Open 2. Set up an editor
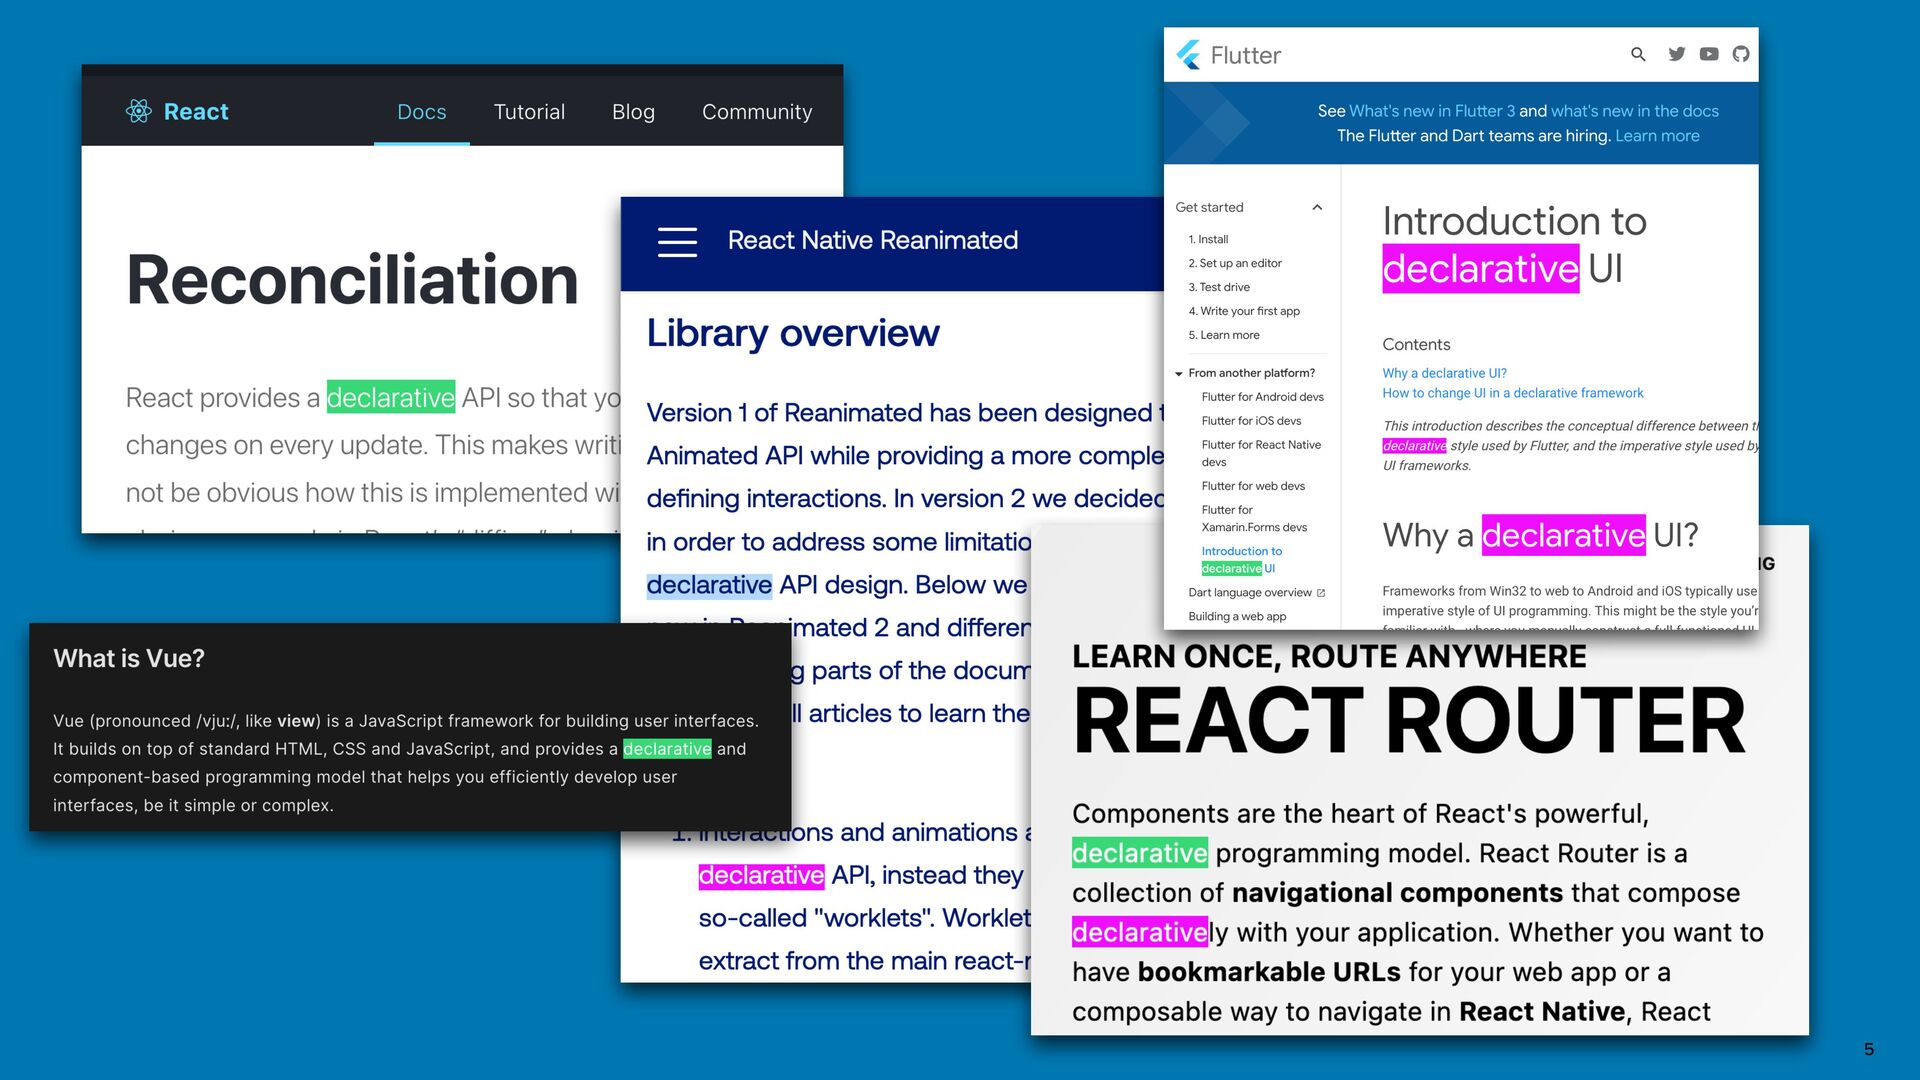This screenshot has width=1920, height=1080. 1235,263
